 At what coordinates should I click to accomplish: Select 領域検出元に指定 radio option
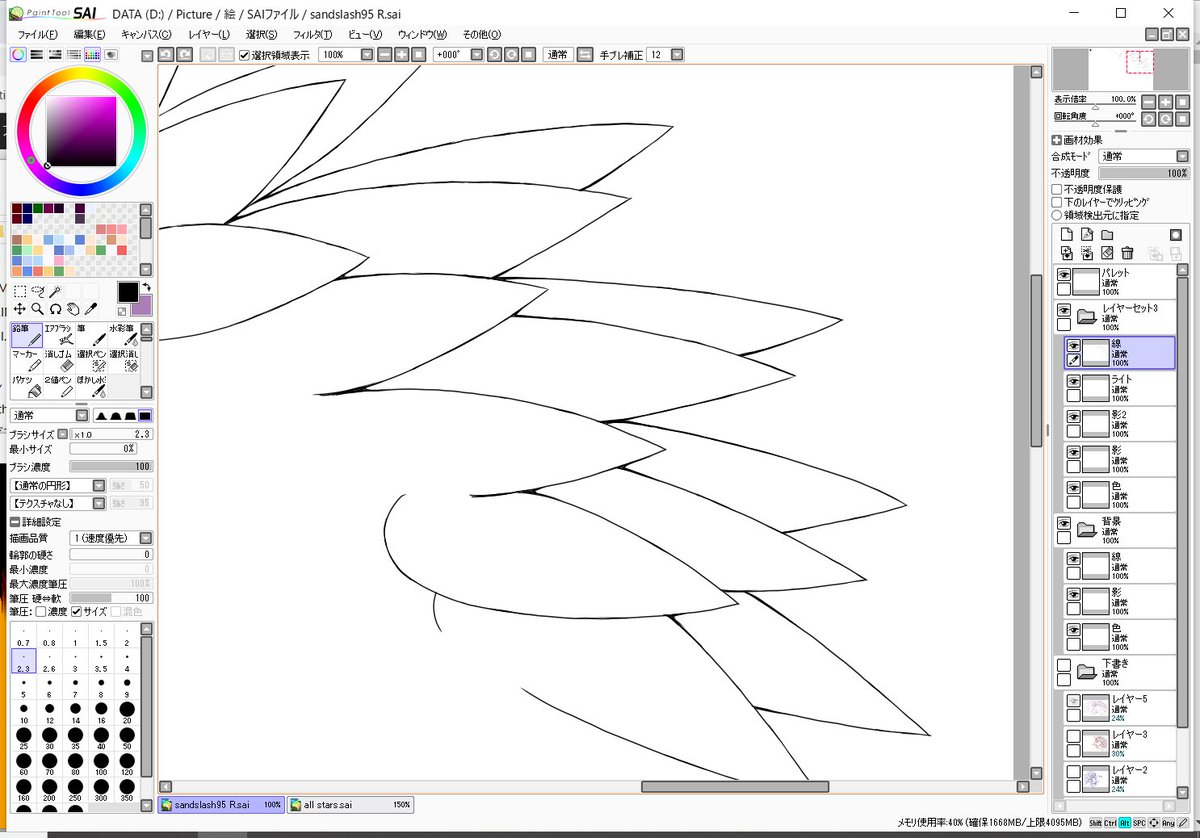point(1057,215)
